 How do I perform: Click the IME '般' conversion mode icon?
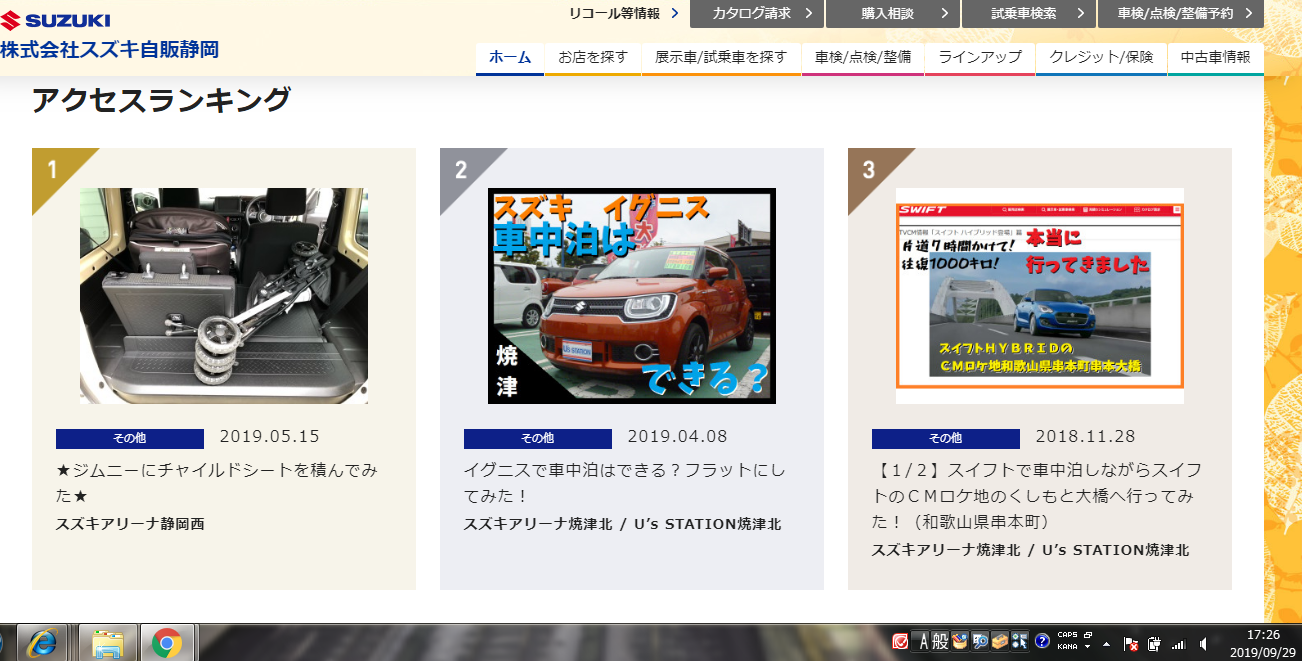coord(941,642)
